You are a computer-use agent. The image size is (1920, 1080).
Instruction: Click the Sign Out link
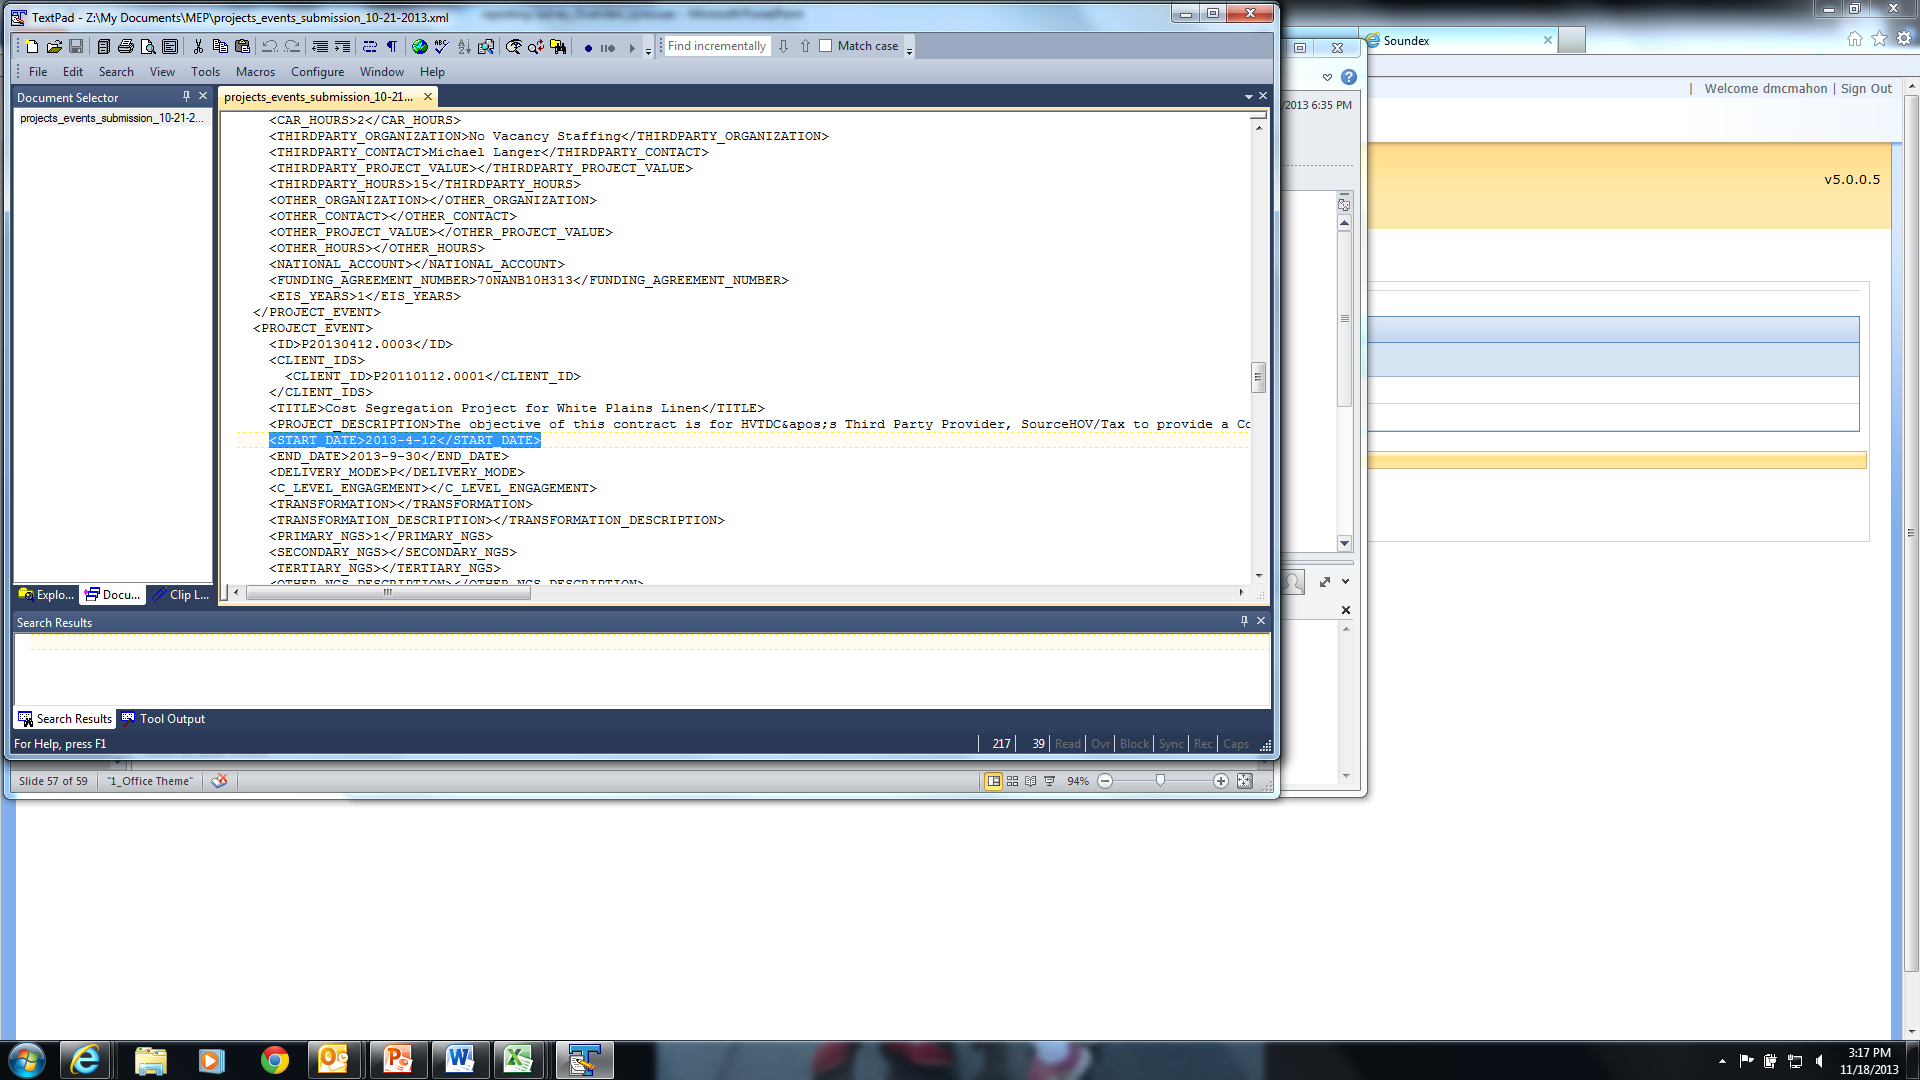point(1866,89)
